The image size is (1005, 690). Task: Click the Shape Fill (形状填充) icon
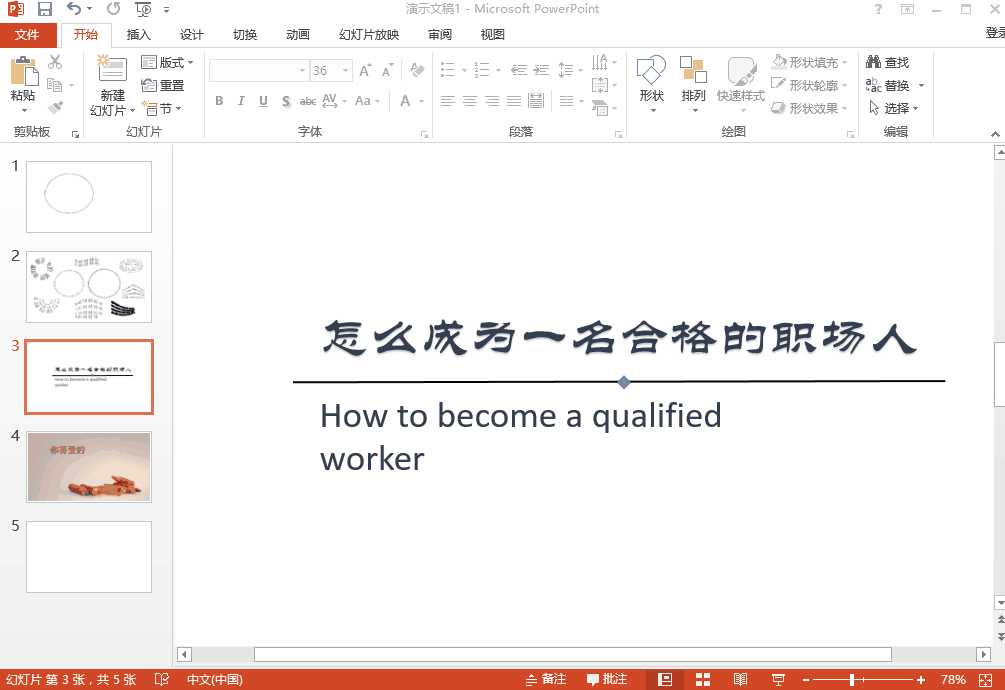778,62
